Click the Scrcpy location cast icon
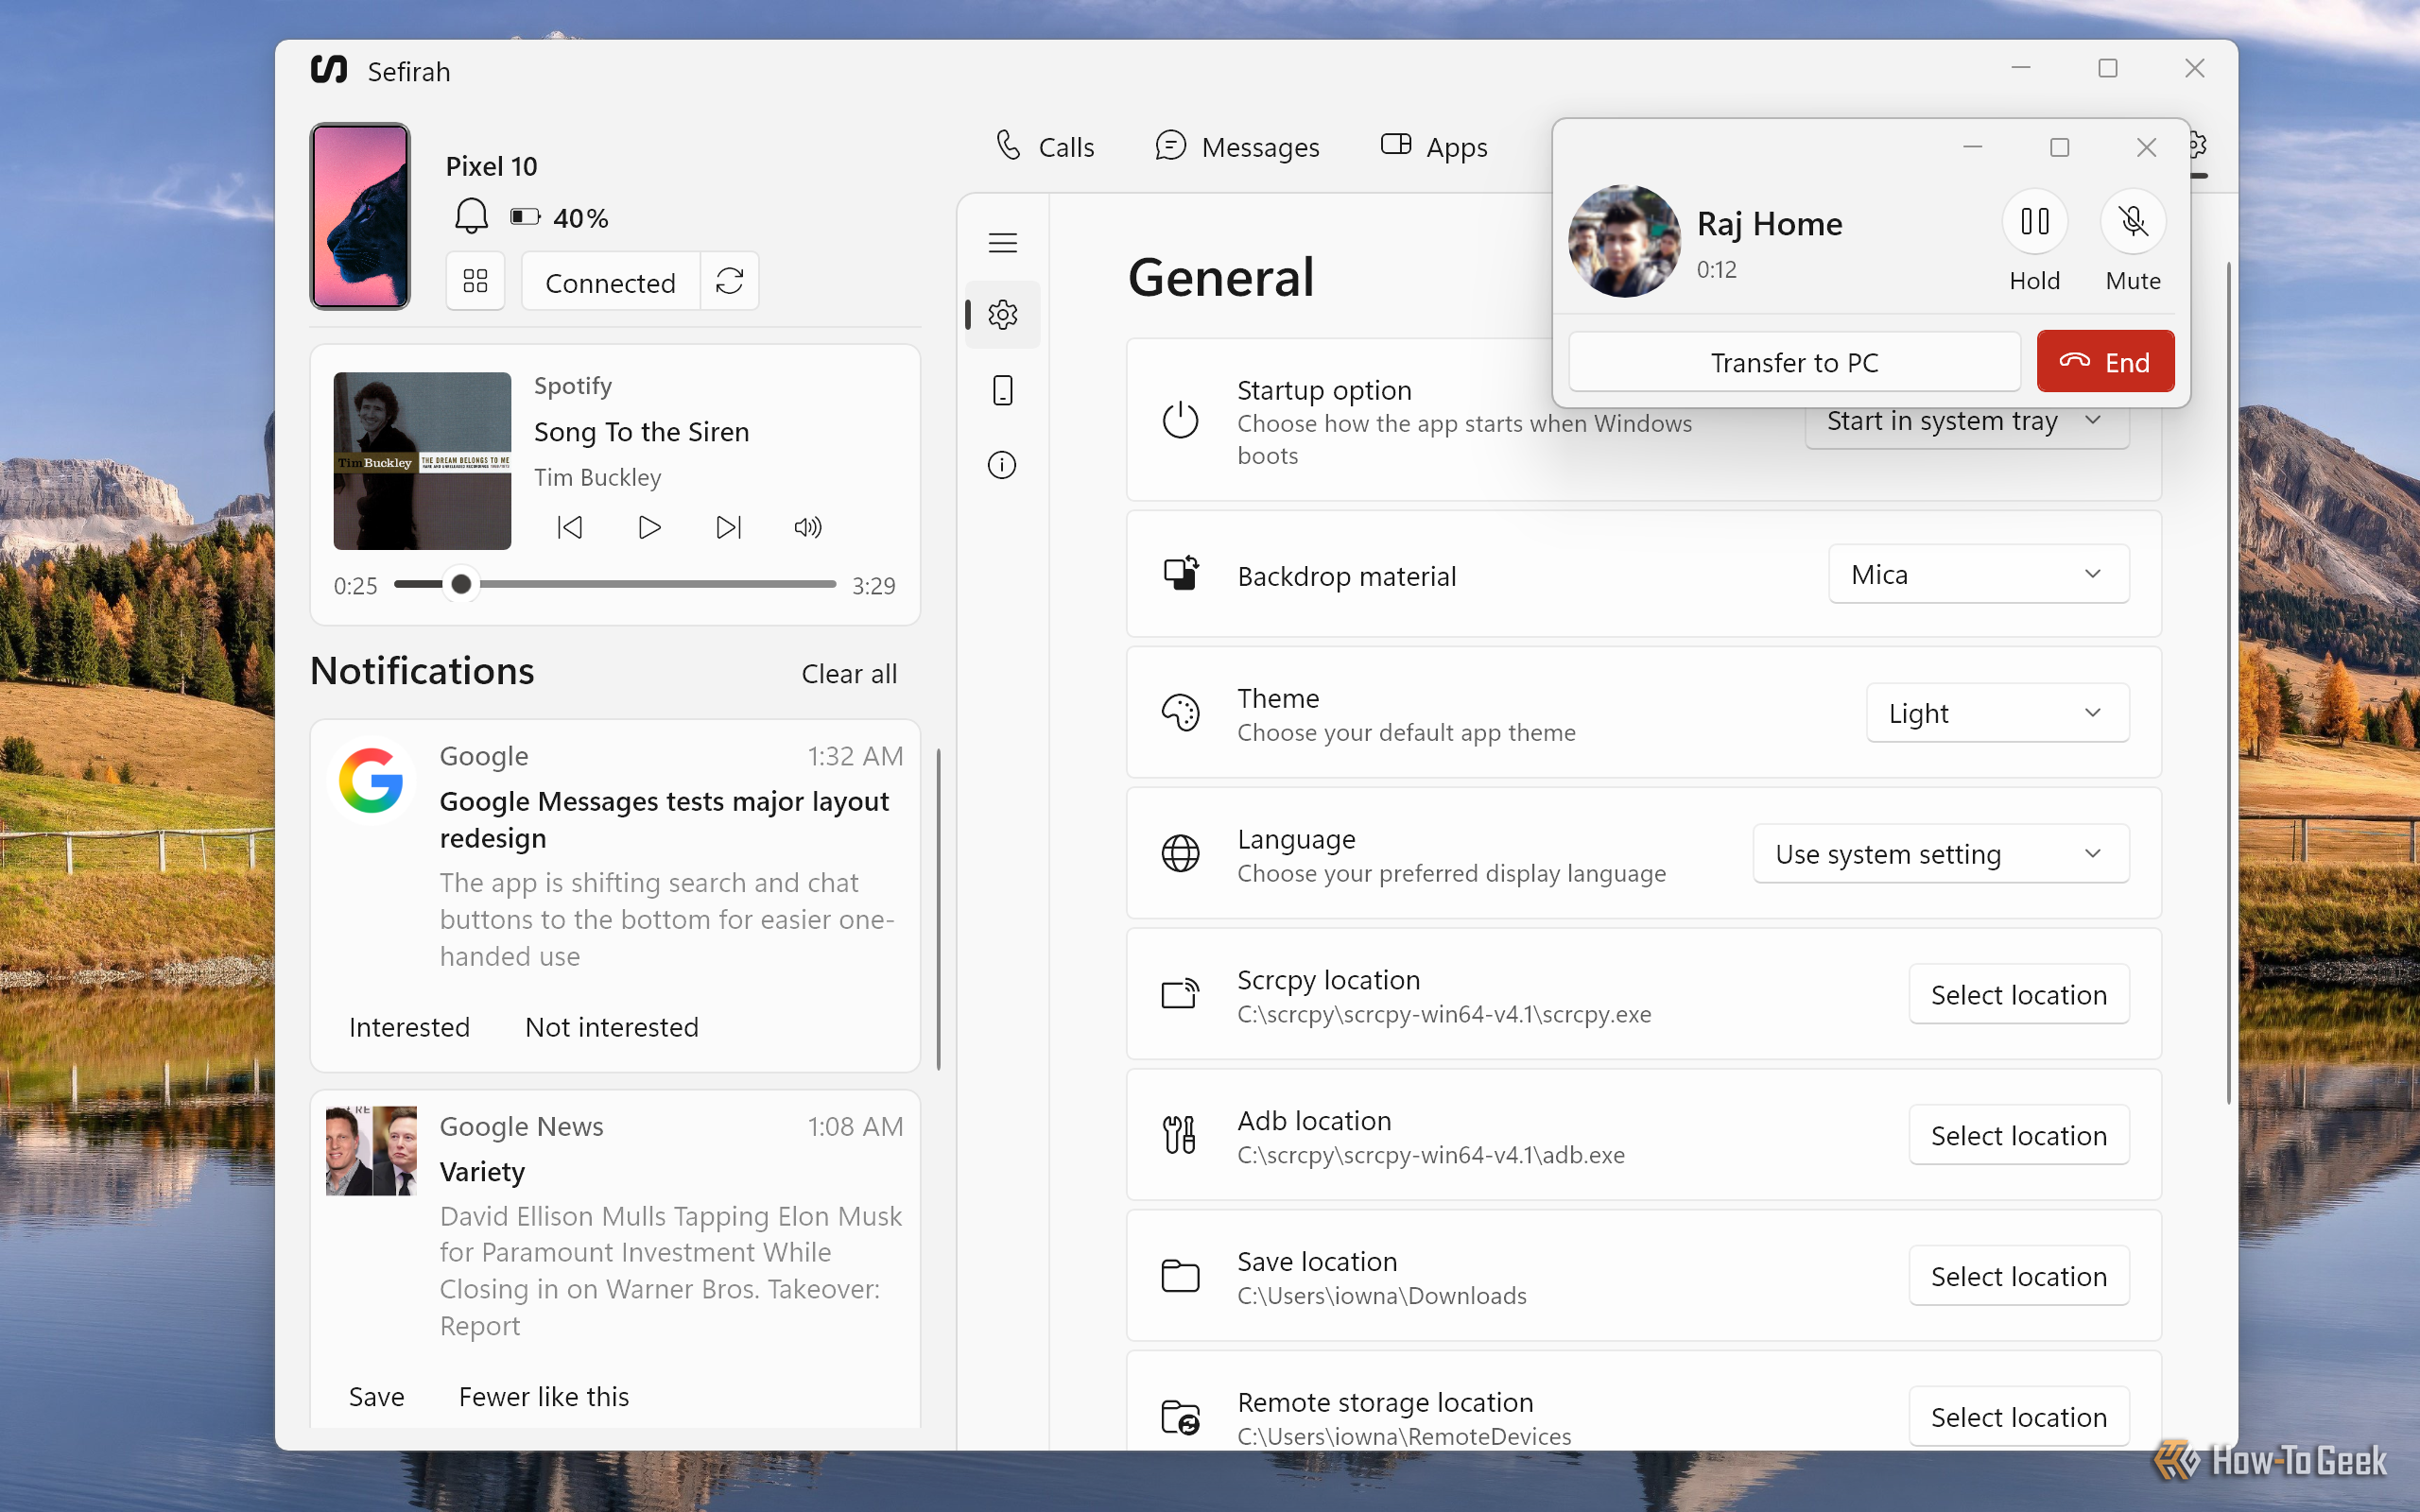The width and height of the screenshot is (2420, 1512). point(1181,994)
